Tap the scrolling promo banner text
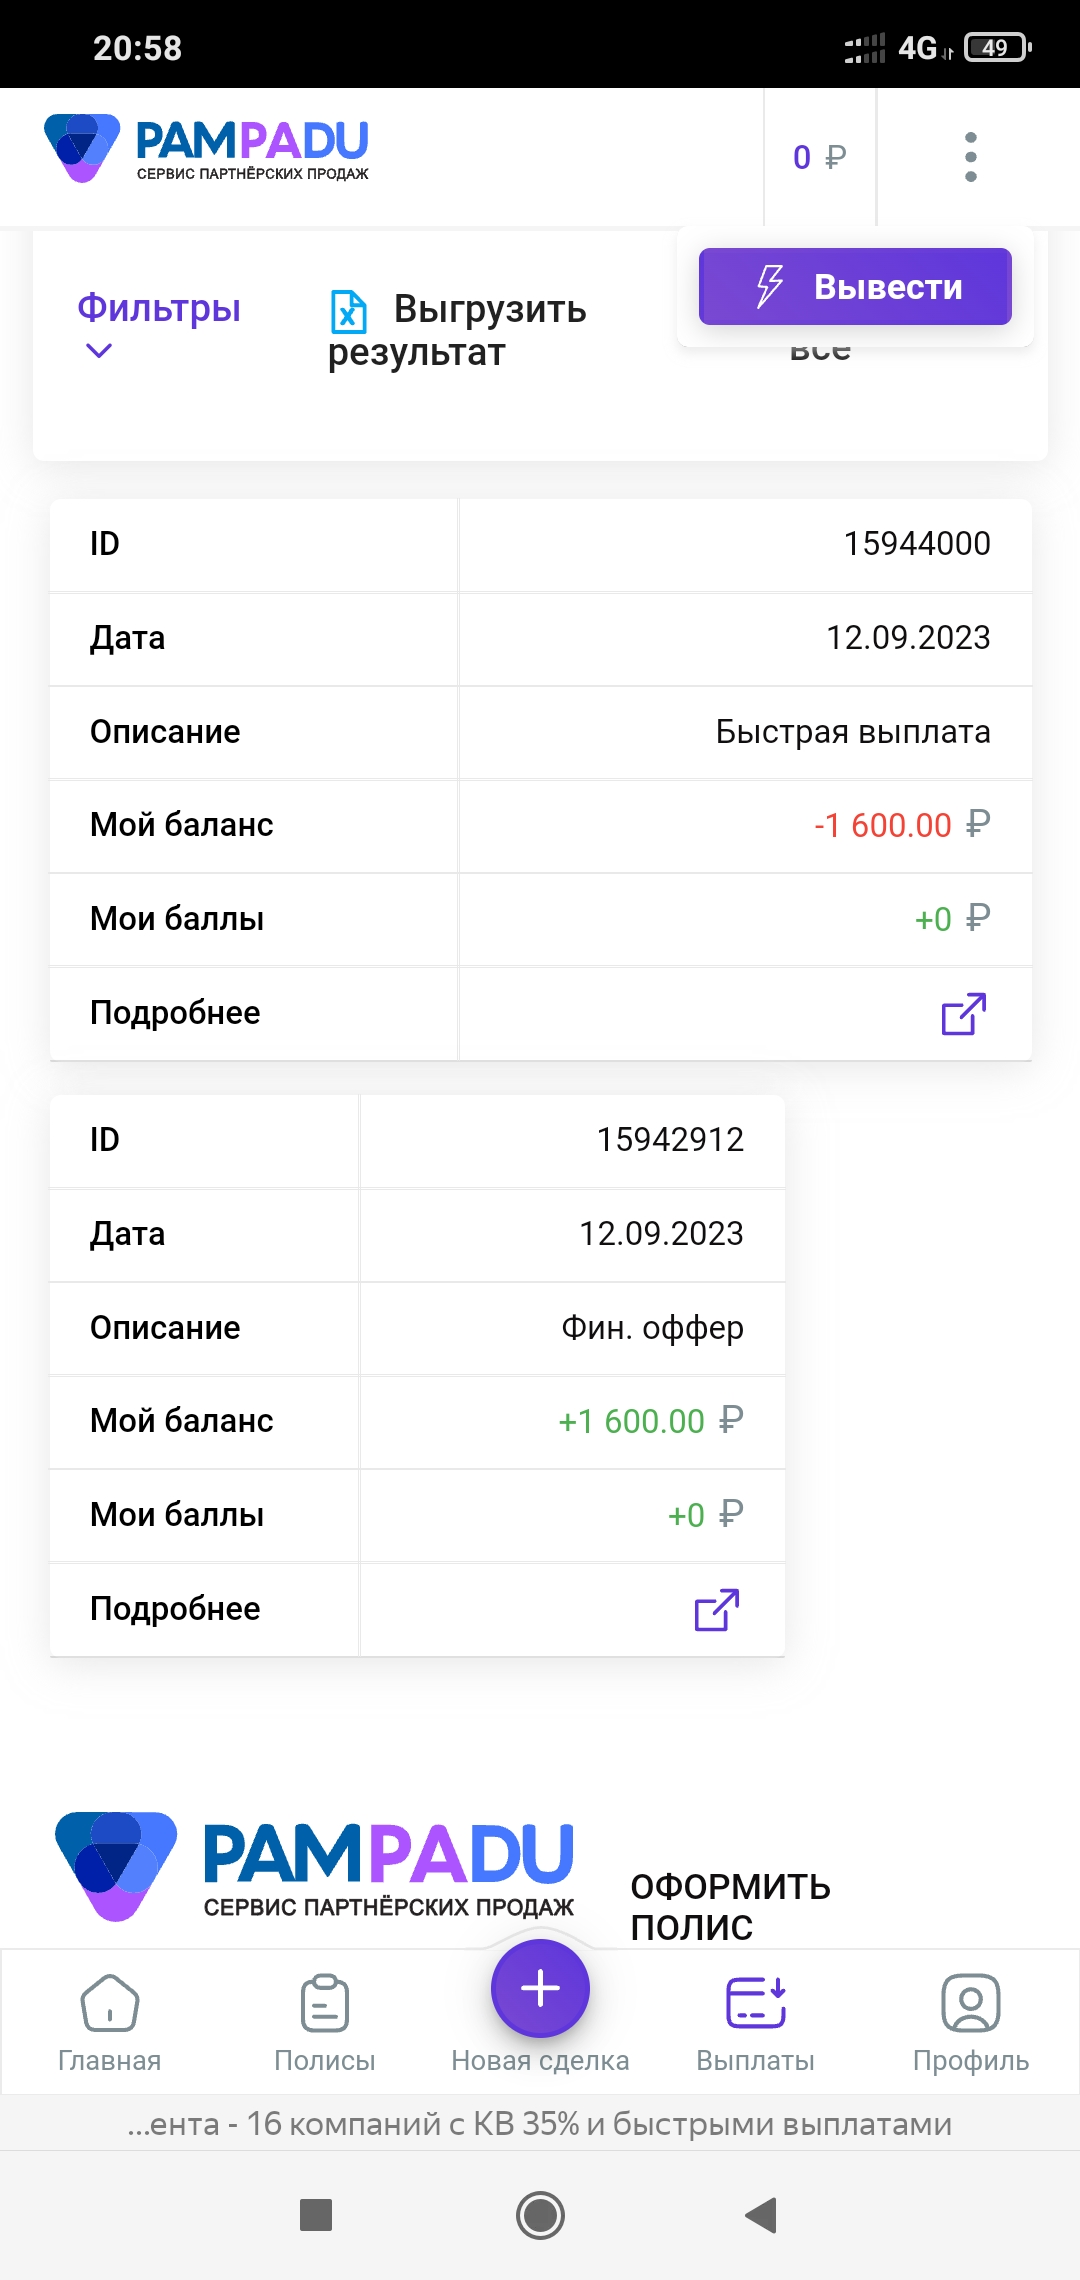1080x2280 pixels. (x=540, y=2123)
